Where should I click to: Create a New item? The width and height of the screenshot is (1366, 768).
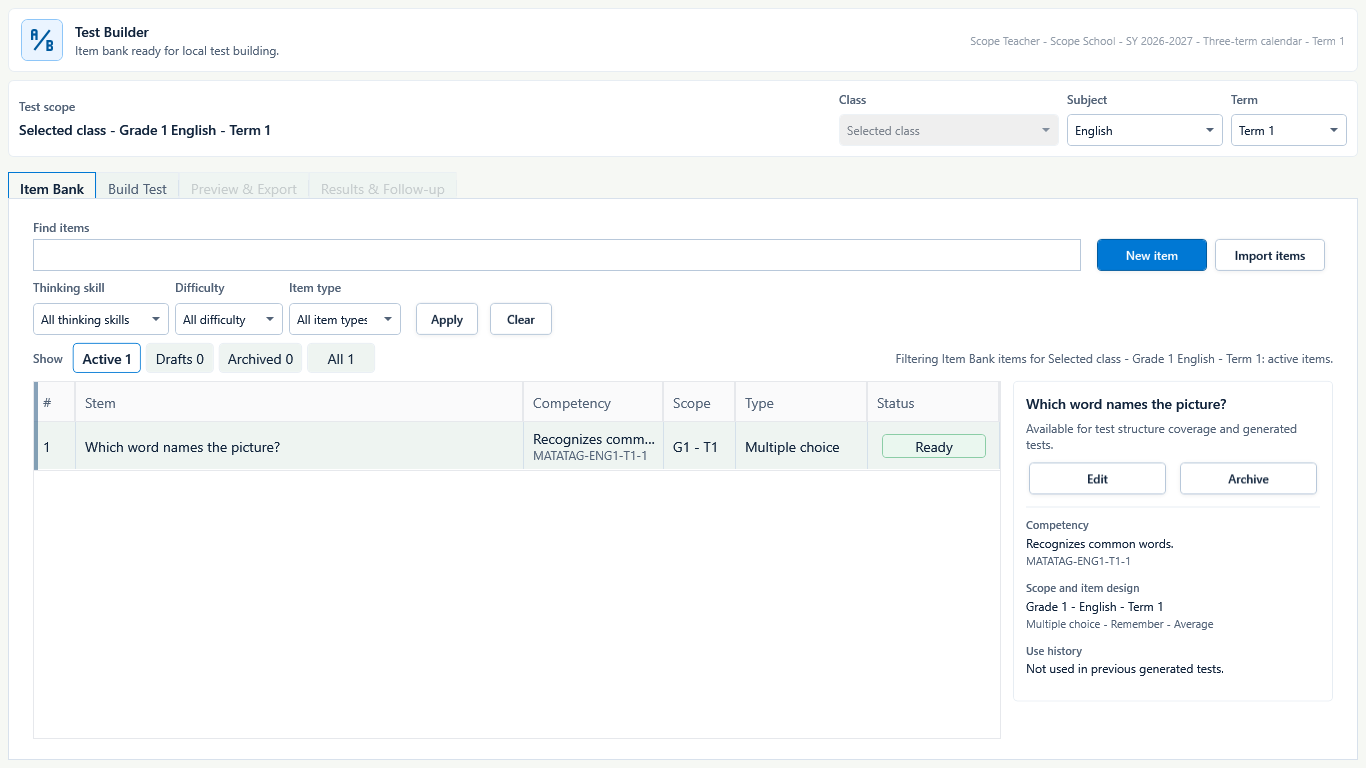tap(1152, 255)
